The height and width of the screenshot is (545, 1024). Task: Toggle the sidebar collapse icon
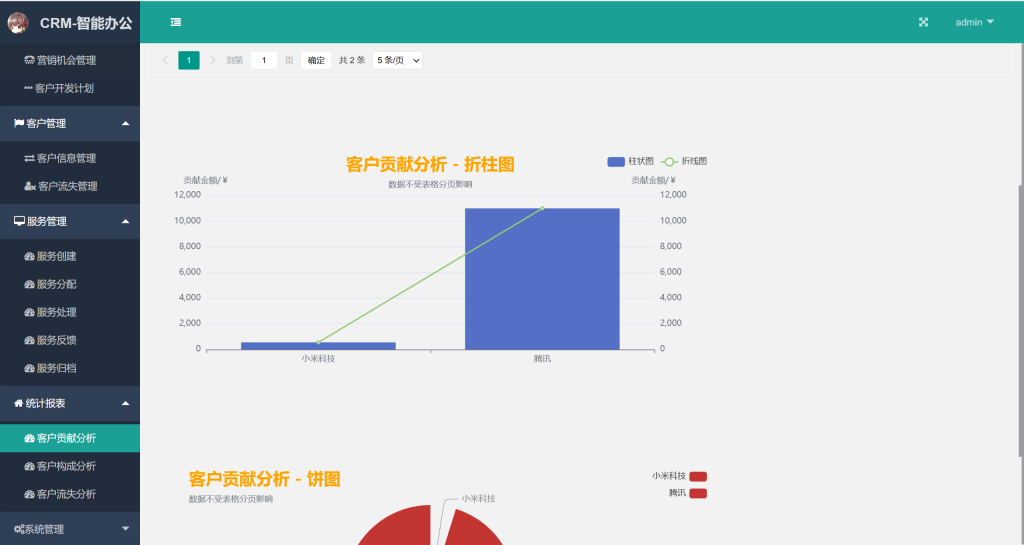pos(176,22)
